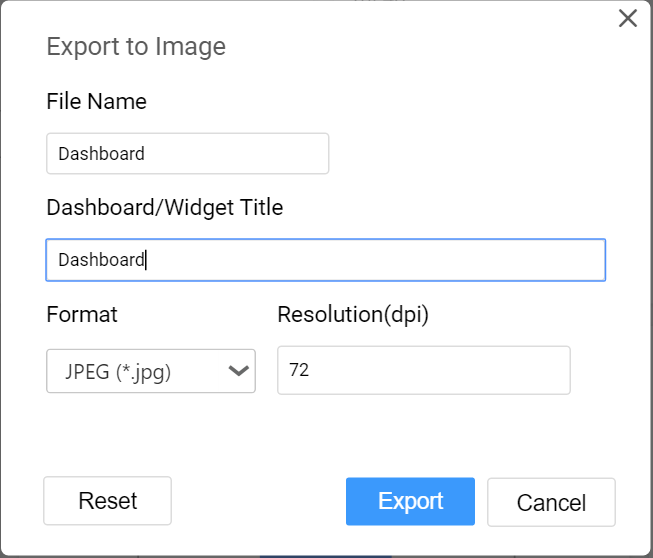653x558 pixels.
Task: Click the Format label
Action: [82, 314]
